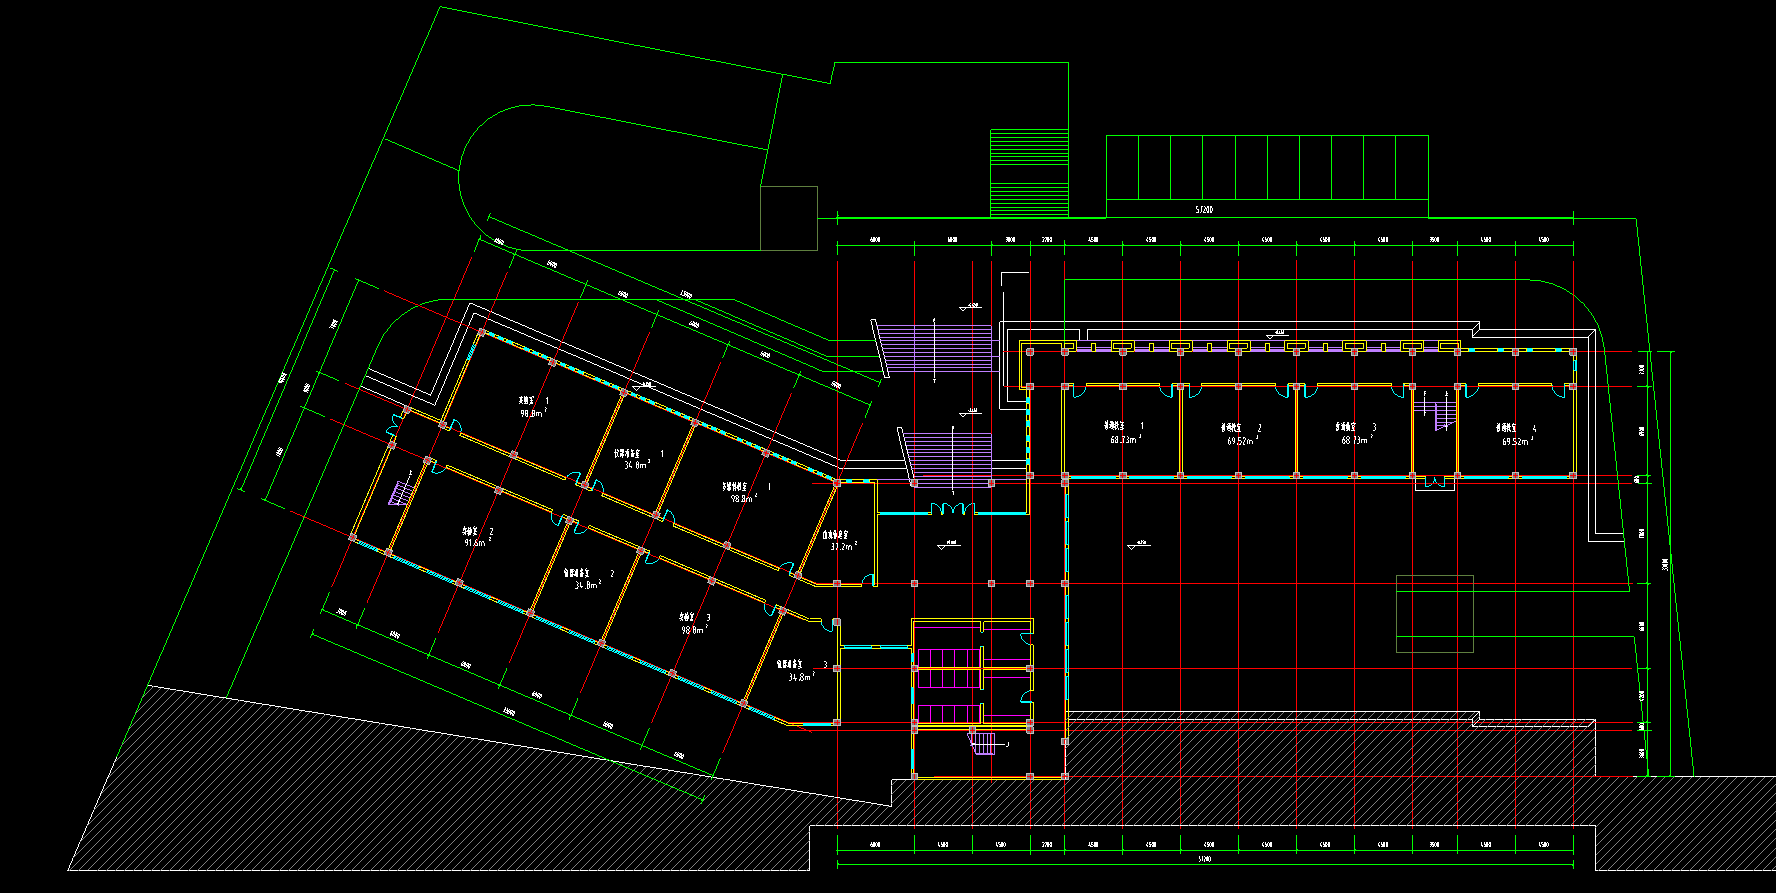The width and height of the screenshot is (1776, 893).
Task: Select the 34.8m² label of the room numbered 2
Action: click(x=588, y=585)
